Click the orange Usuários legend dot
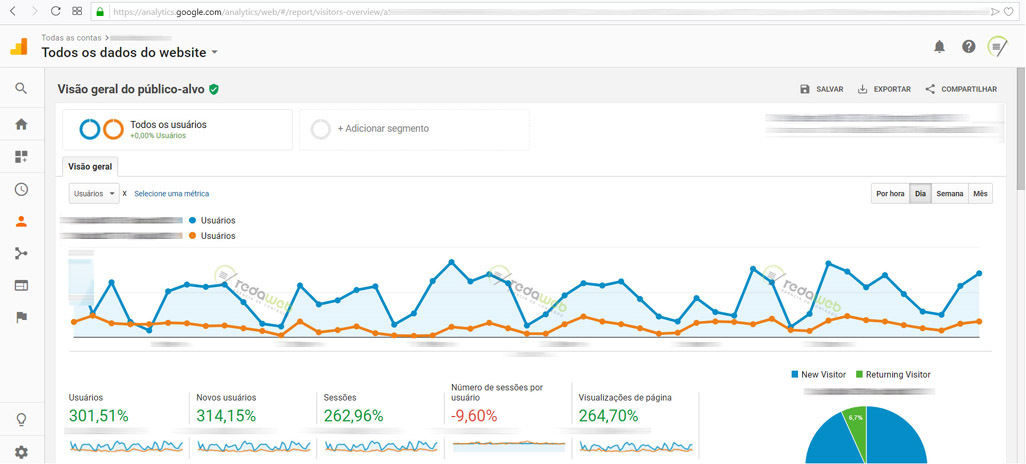Viewport: 1026px width, 464px height. click(x=192, y=236)
